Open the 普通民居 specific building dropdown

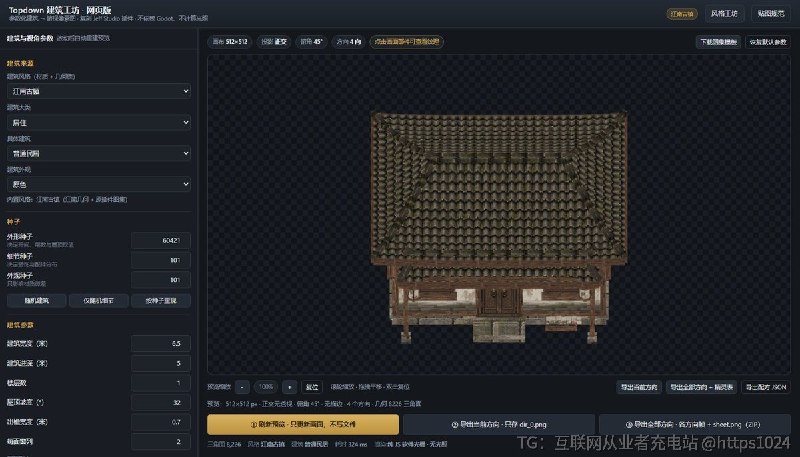(x=99, y=153)
